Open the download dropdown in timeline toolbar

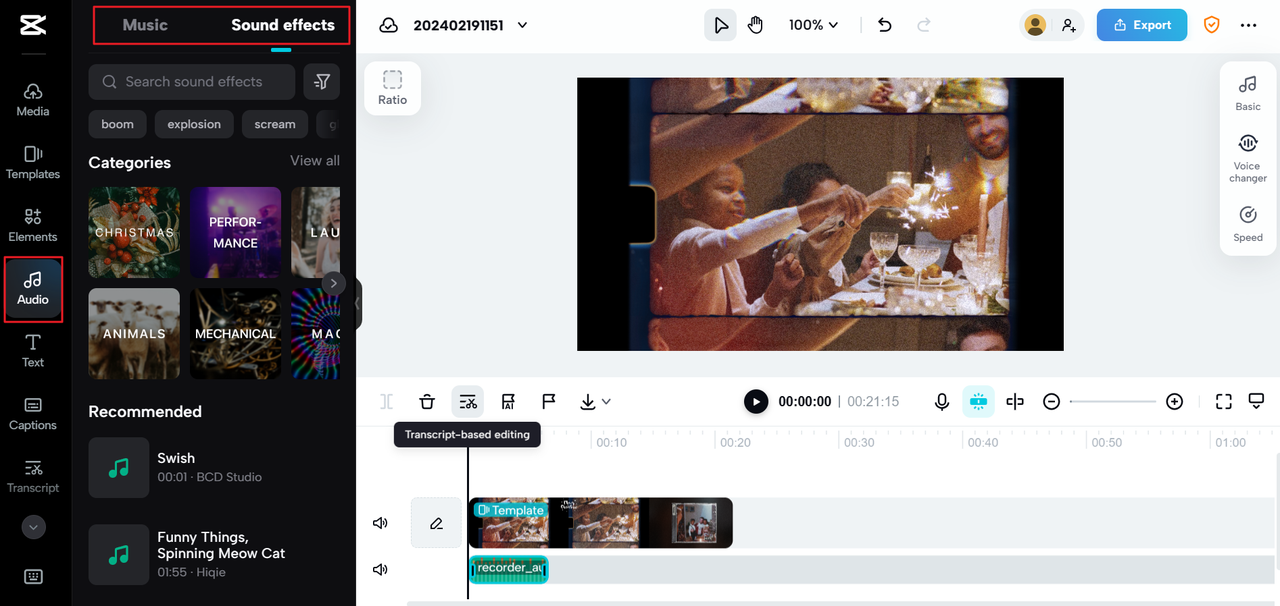(595, 402)
